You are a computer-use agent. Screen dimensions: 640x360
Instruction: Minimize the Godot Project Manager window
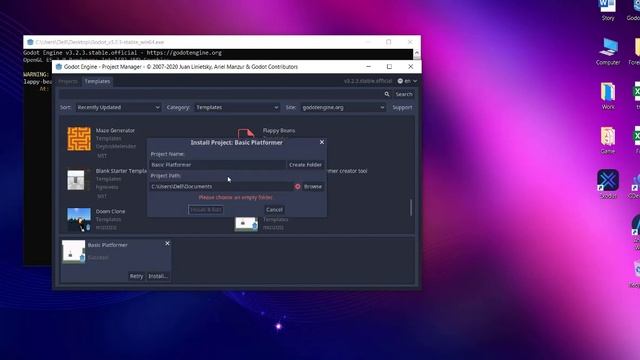pos(369,67)
